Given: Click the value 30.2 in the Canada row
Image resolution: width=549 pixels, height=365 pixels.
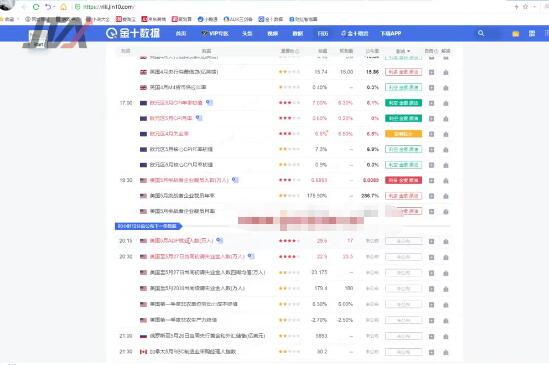Looking at the screenshot, I should pos(322,352).
